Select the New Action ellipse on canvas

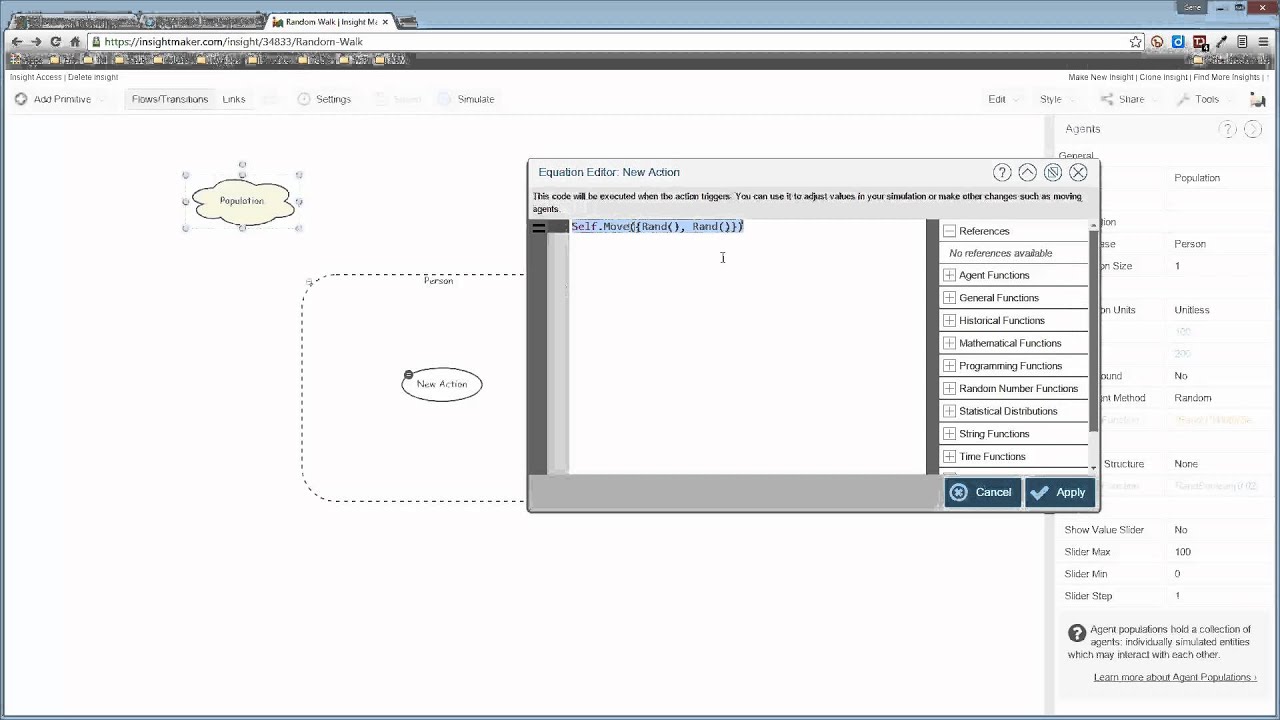441,384
